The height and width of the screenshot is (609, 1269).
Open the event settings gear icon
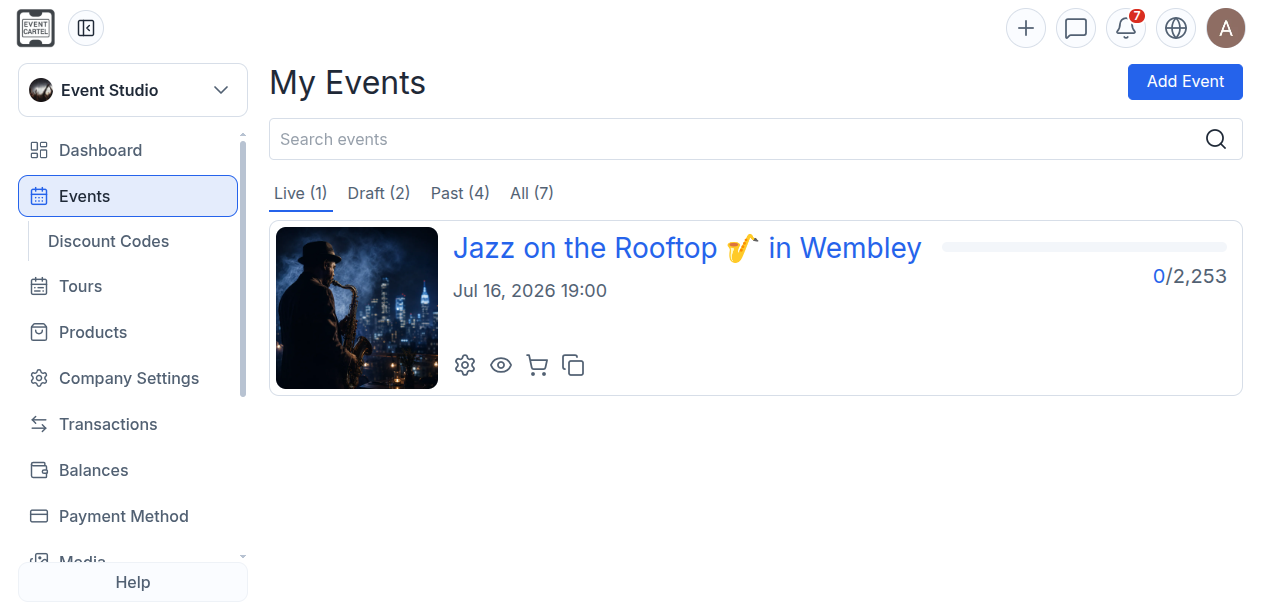coord(464,365)
